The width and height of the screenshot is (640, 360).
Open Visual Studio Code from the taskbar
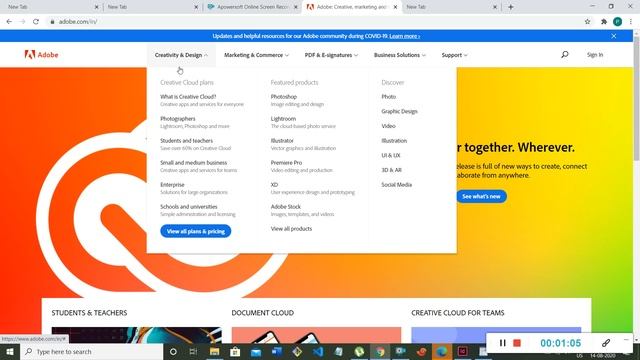coord(318,351)
